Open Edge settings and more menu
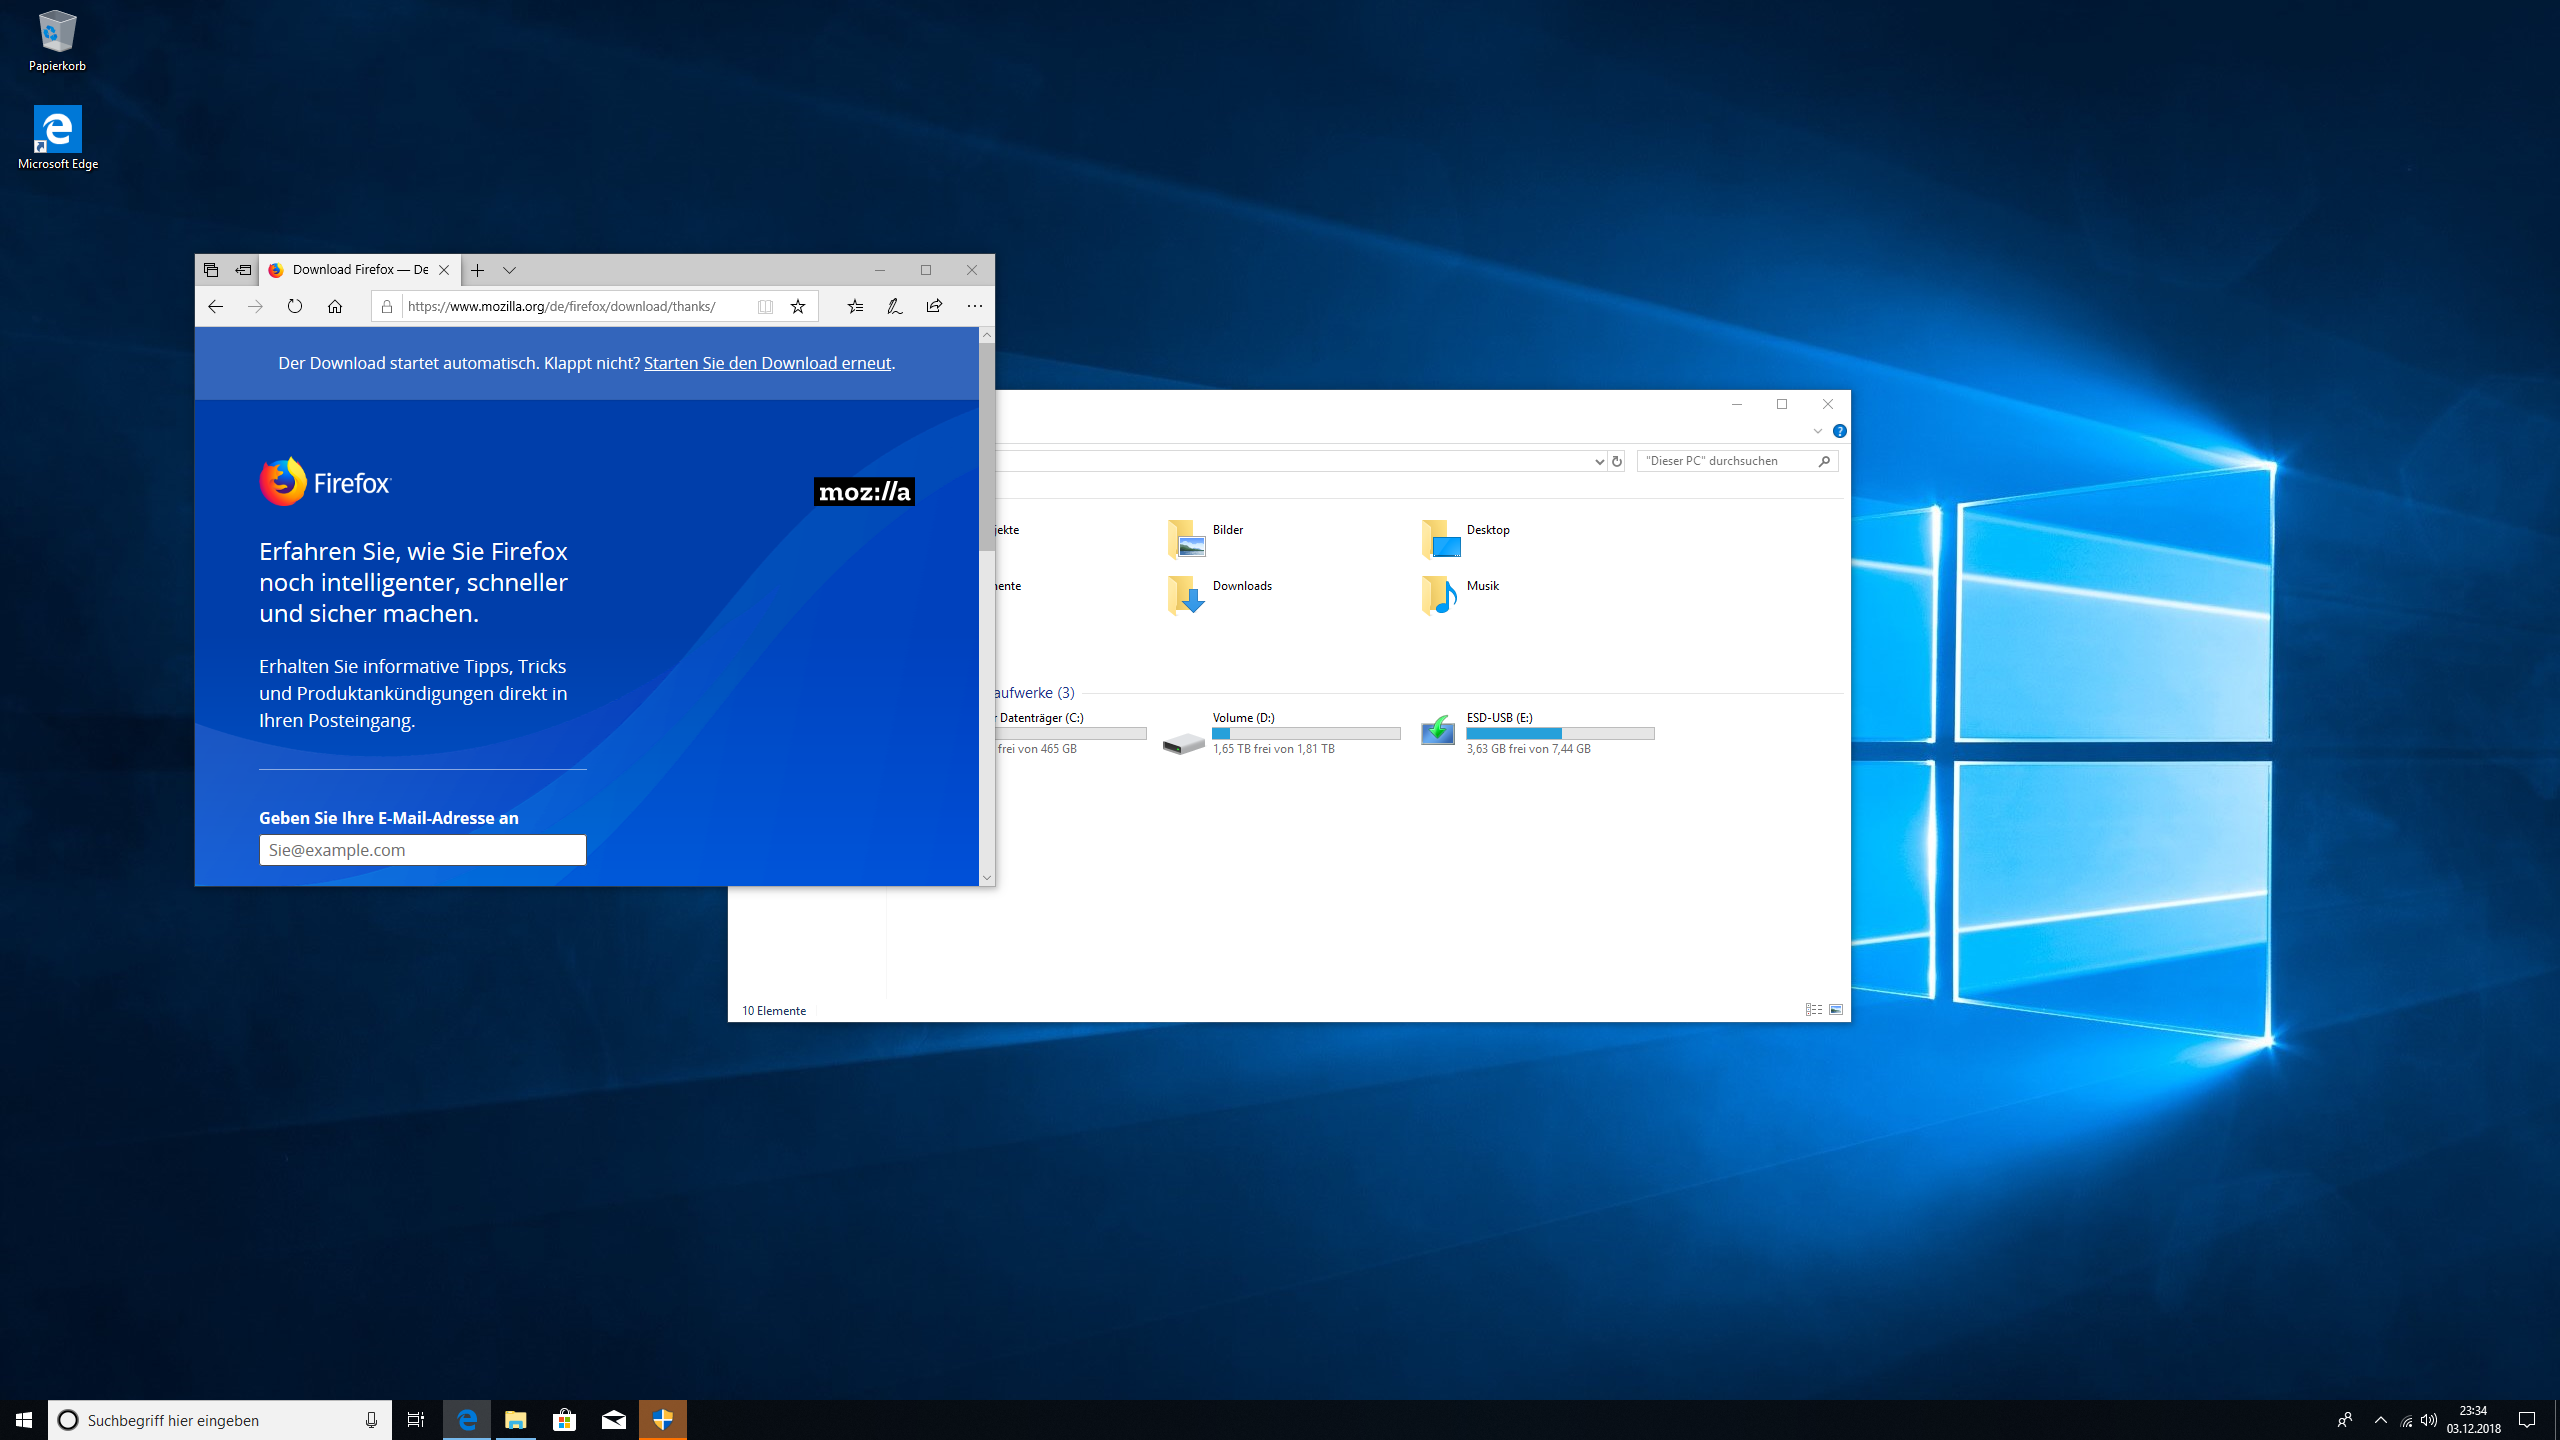This screenshot has height=1440, width=2560. click(974, 307)
